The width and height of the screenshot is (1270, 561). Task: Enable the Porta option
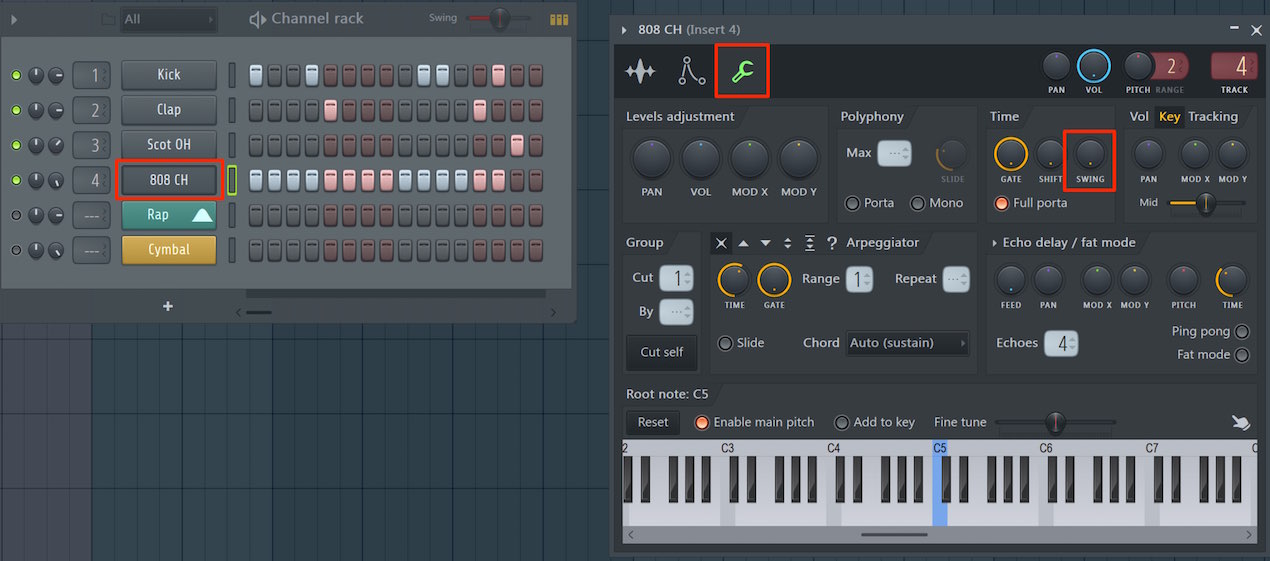tap(853, 203)
